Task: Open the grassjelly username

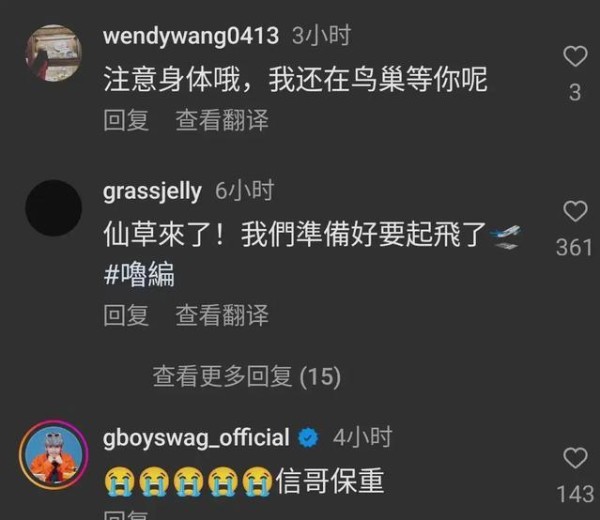Action: pos(152,191)
